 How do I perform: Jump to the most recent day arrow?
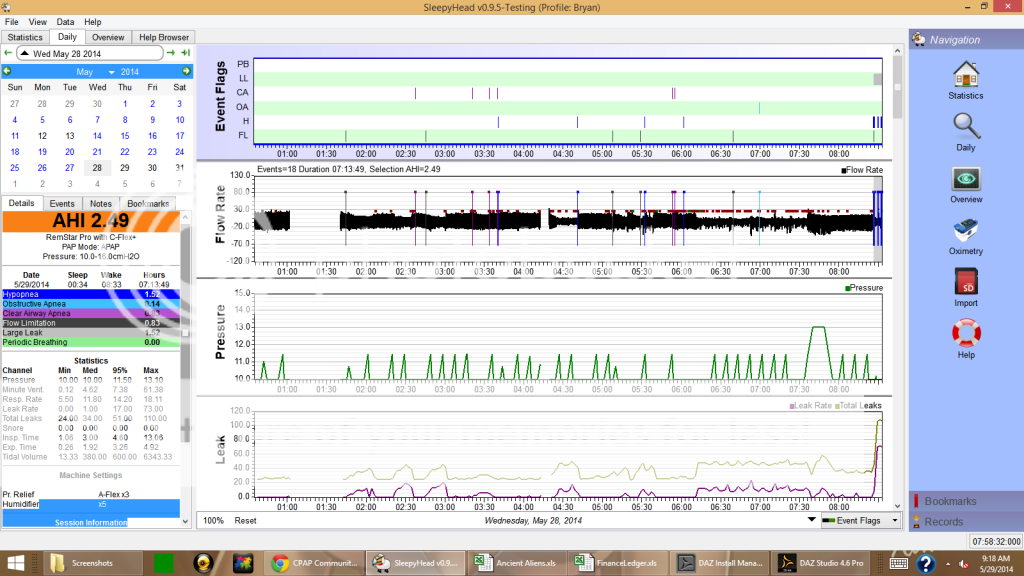185,53
